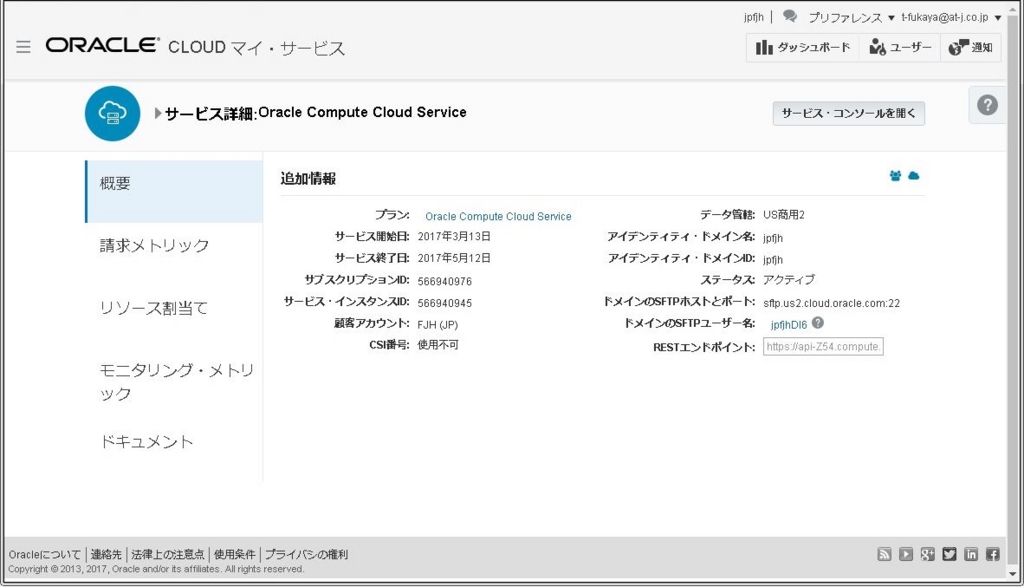Select the 概要 tab

[174, 191]
